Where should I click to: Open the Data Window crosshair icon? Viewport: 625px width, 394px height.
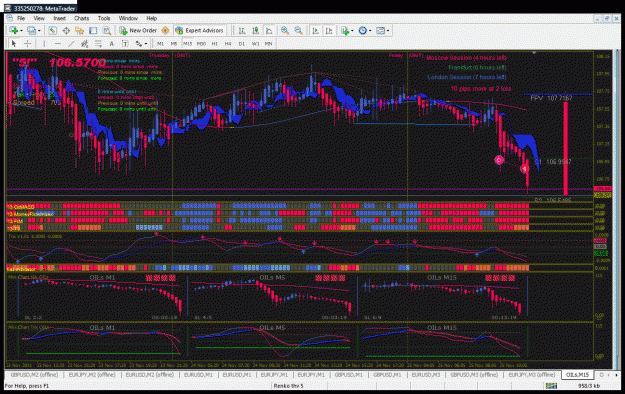(66, 30)
